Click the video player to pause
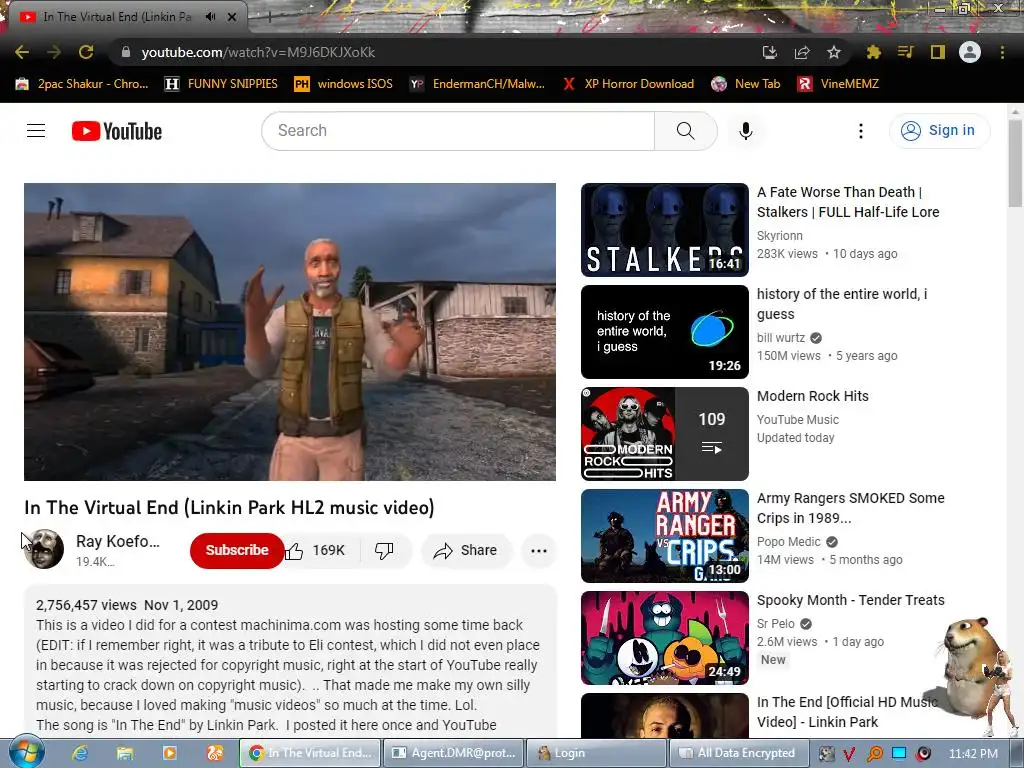1024x768 pixels. (290, 332)
